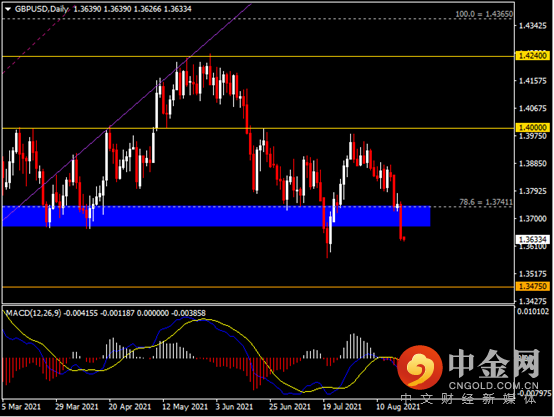Image resolution: width=554 pixels, height=417 pixels.
Task: Click the 5 Mar 2021 date marker
Action: (21, 407)
